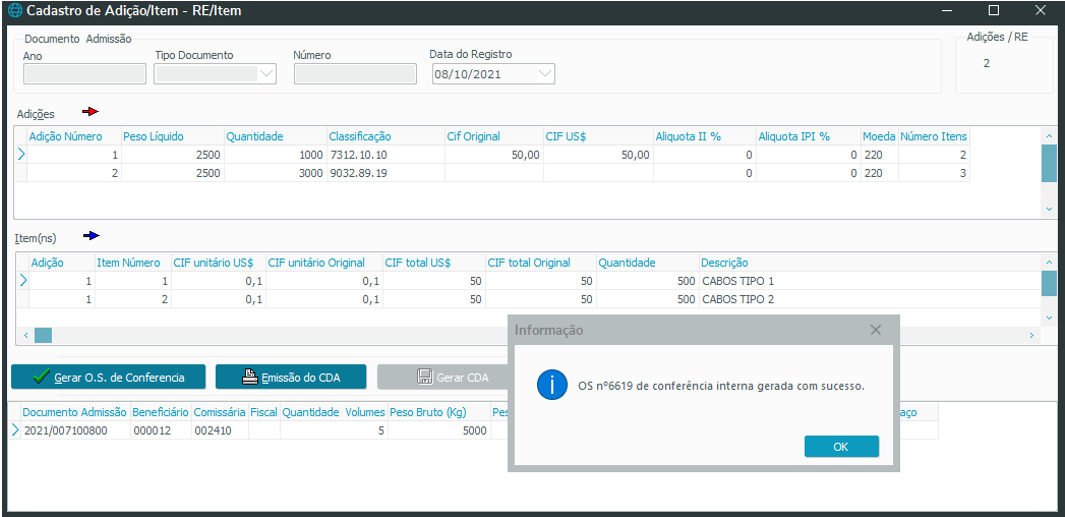Click CIF total Original column header

[541, 262]
